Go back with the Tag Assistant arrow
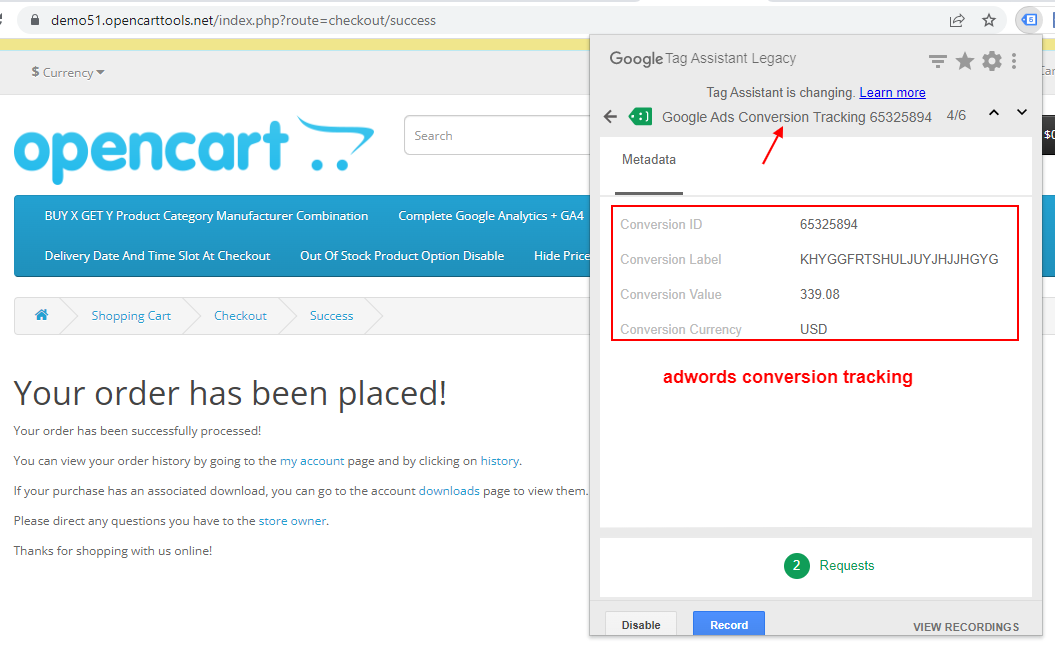This screenshot has width=1055, height=668. pos(610,117)
